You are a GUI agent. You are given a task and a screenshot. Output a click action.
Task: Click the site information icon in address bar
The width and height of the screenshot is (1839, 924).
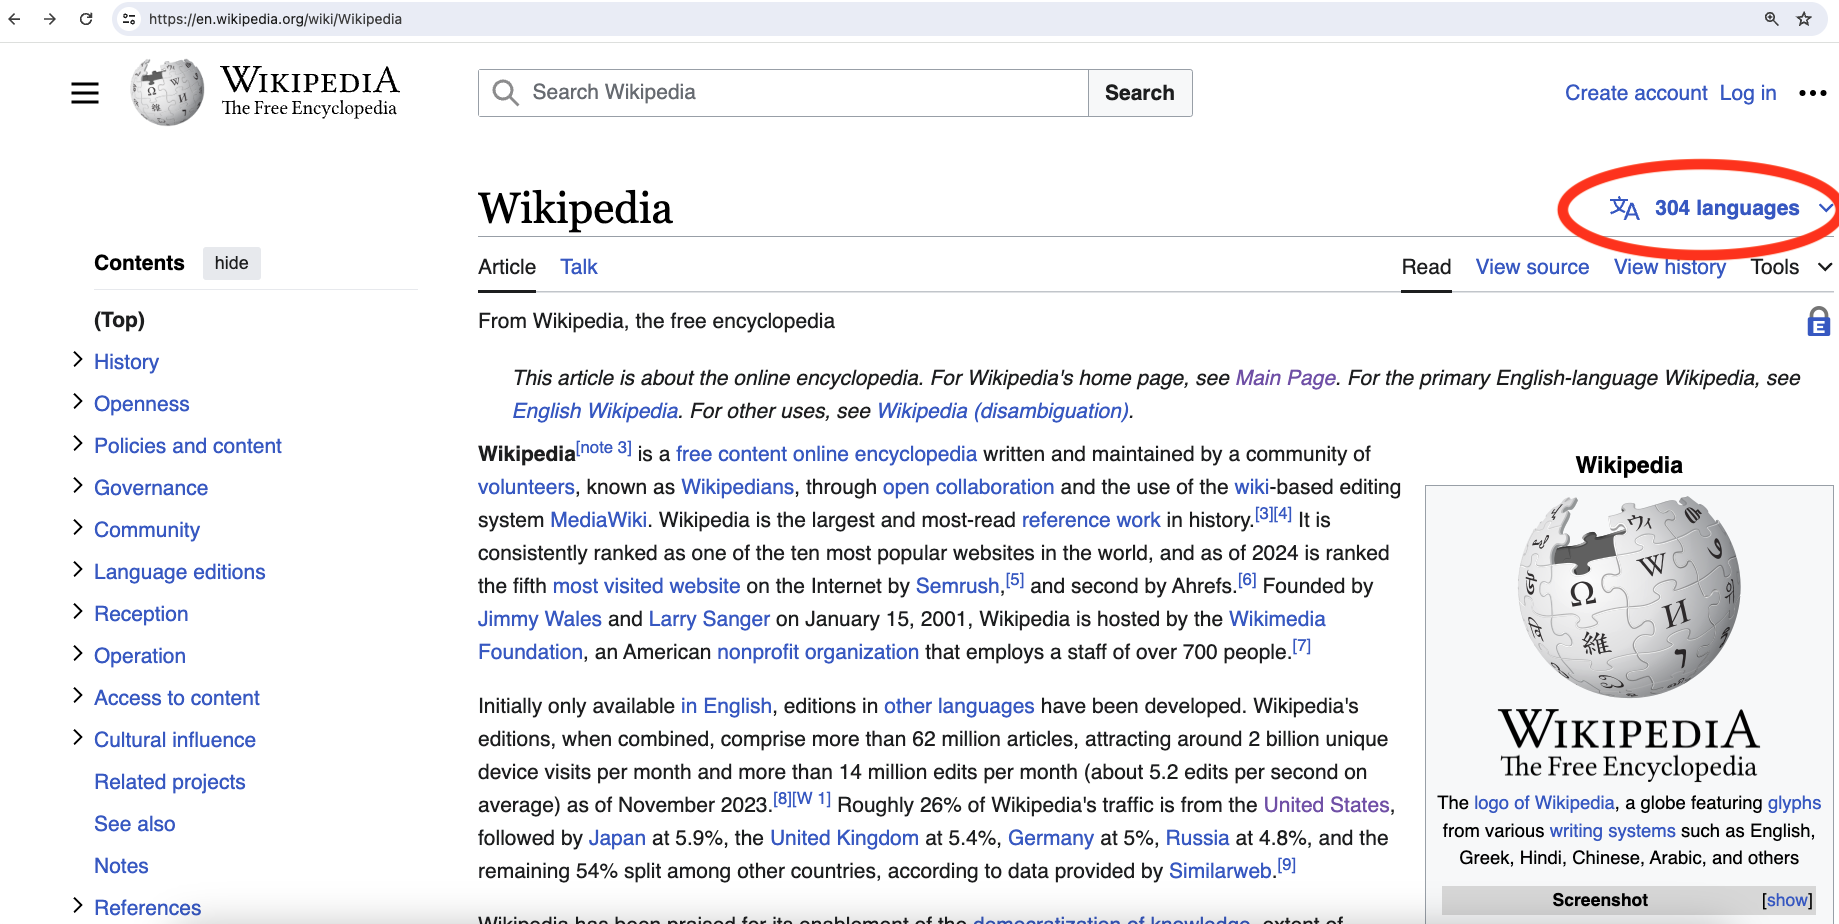[x=129, y=19]
